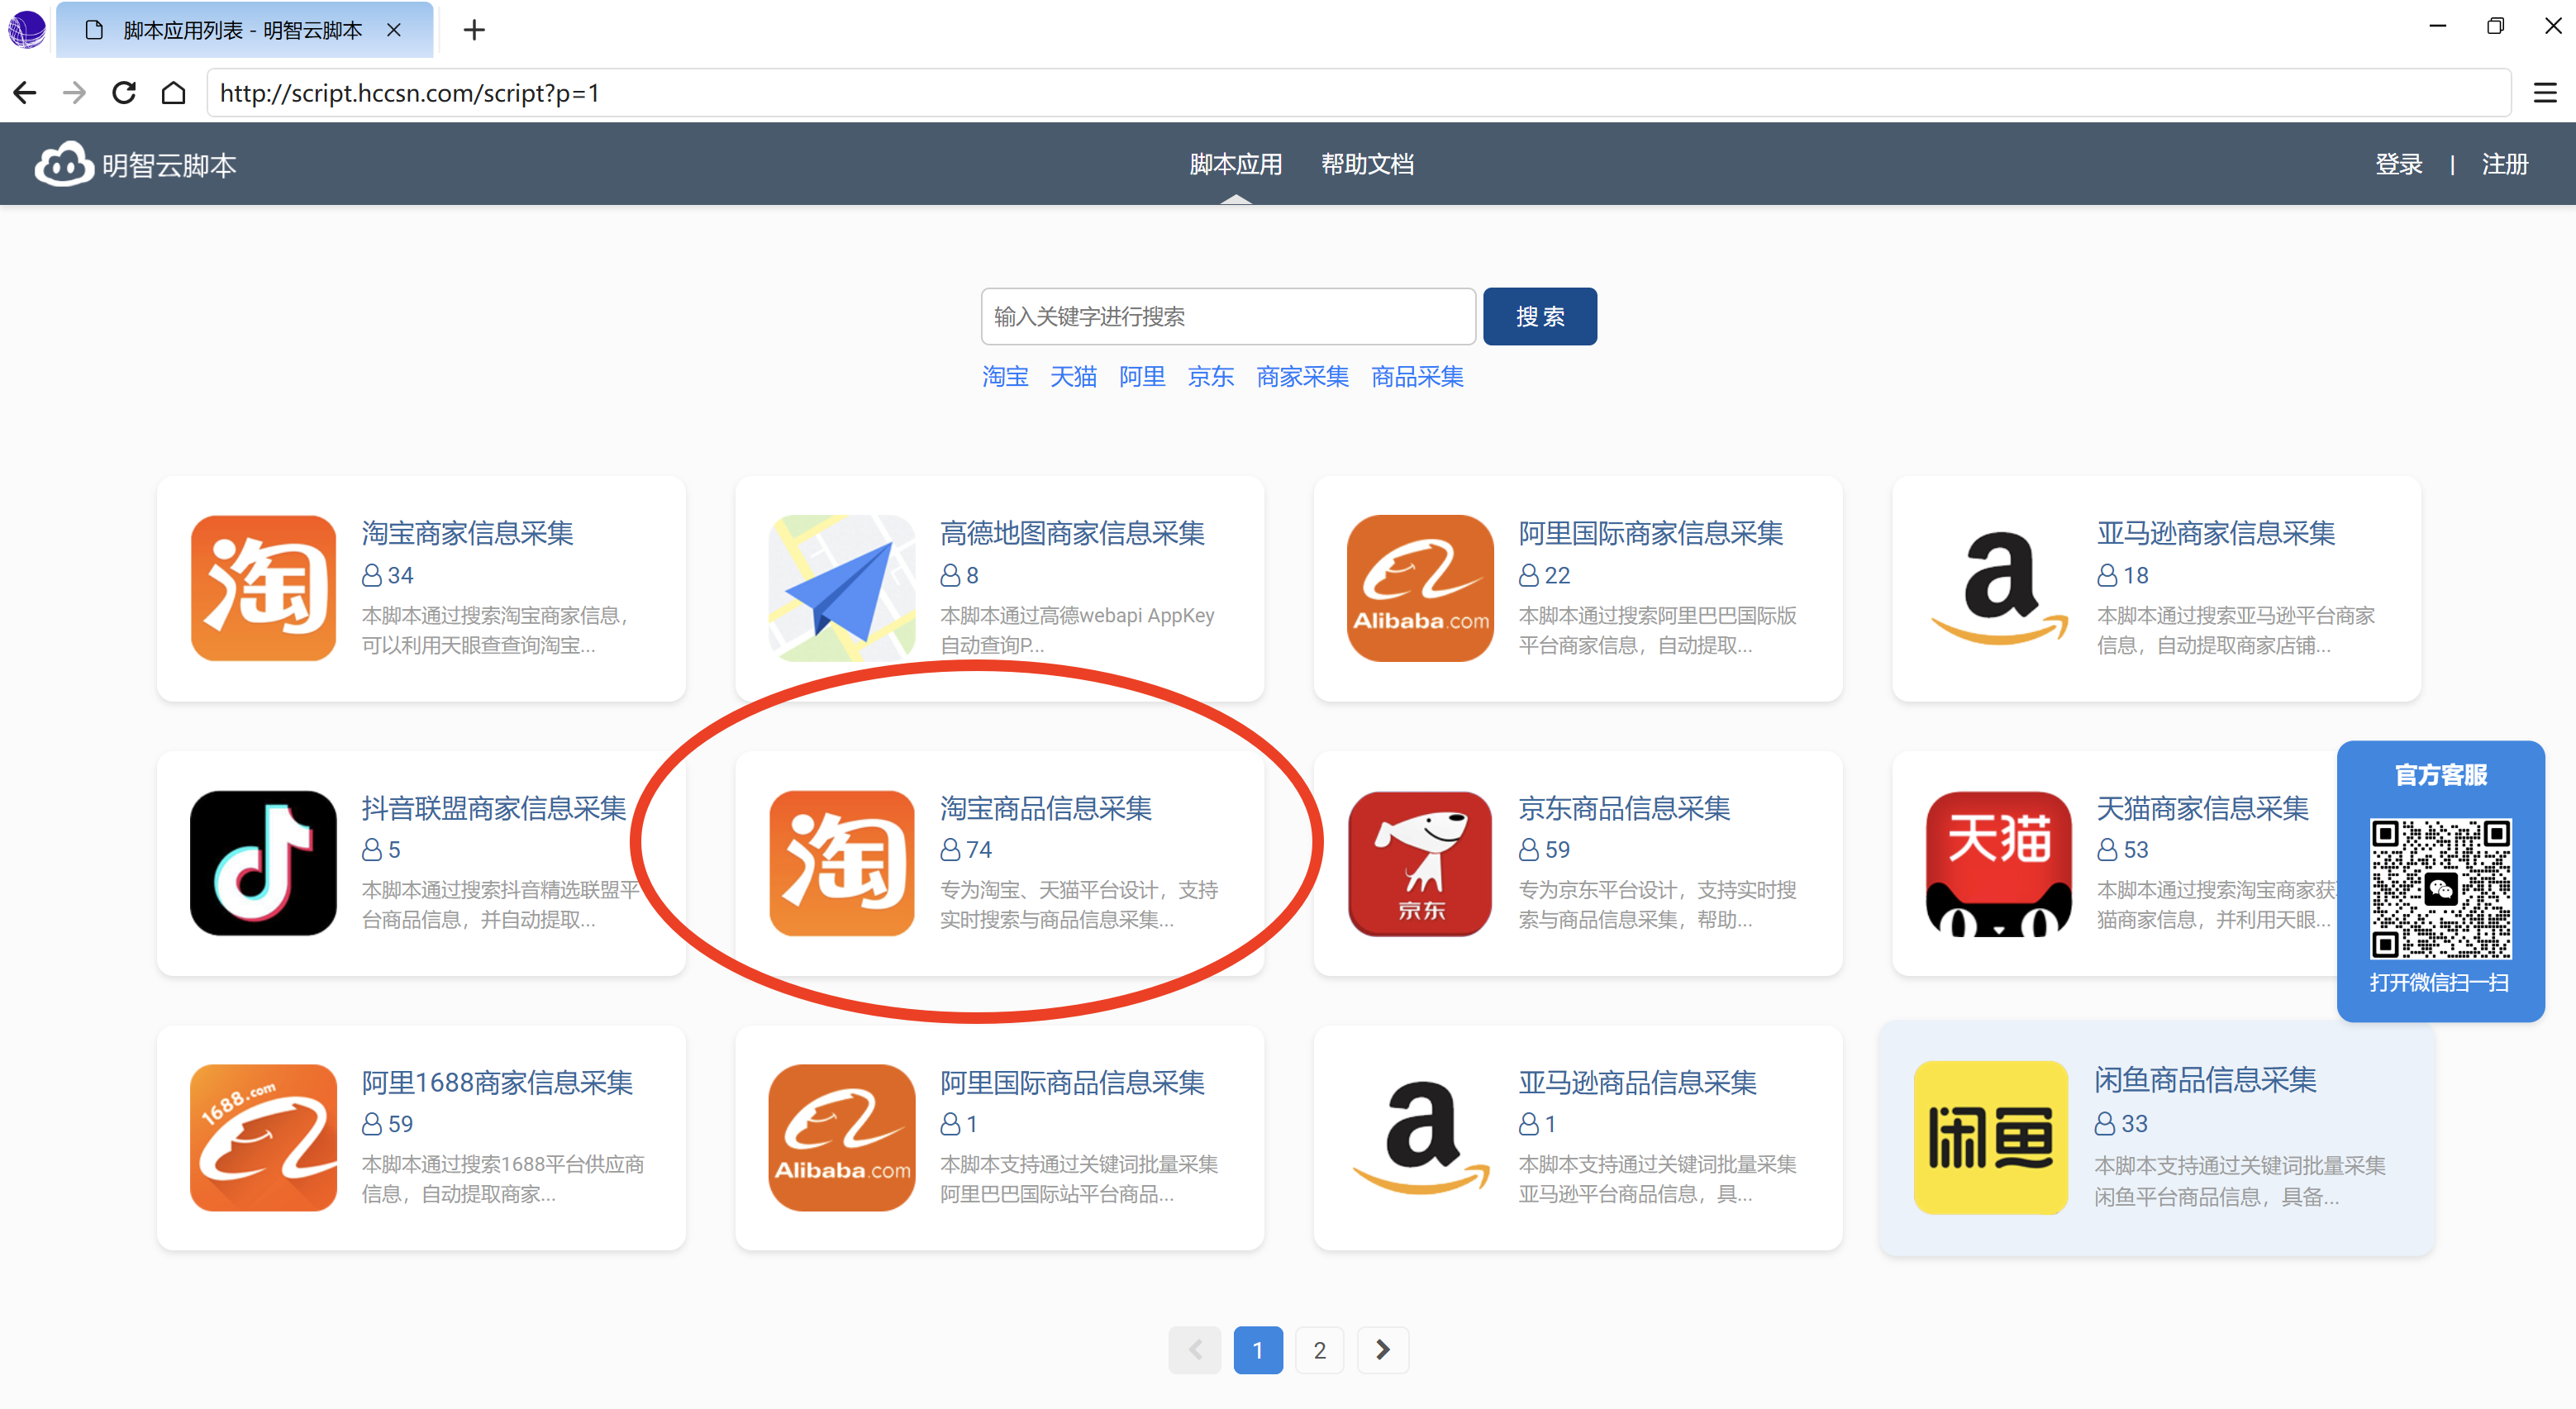Screen dimensions: 2576x1409
Task: Open the 亚马逊商家信息采集 title
Action: click(x=2216, y=533)
